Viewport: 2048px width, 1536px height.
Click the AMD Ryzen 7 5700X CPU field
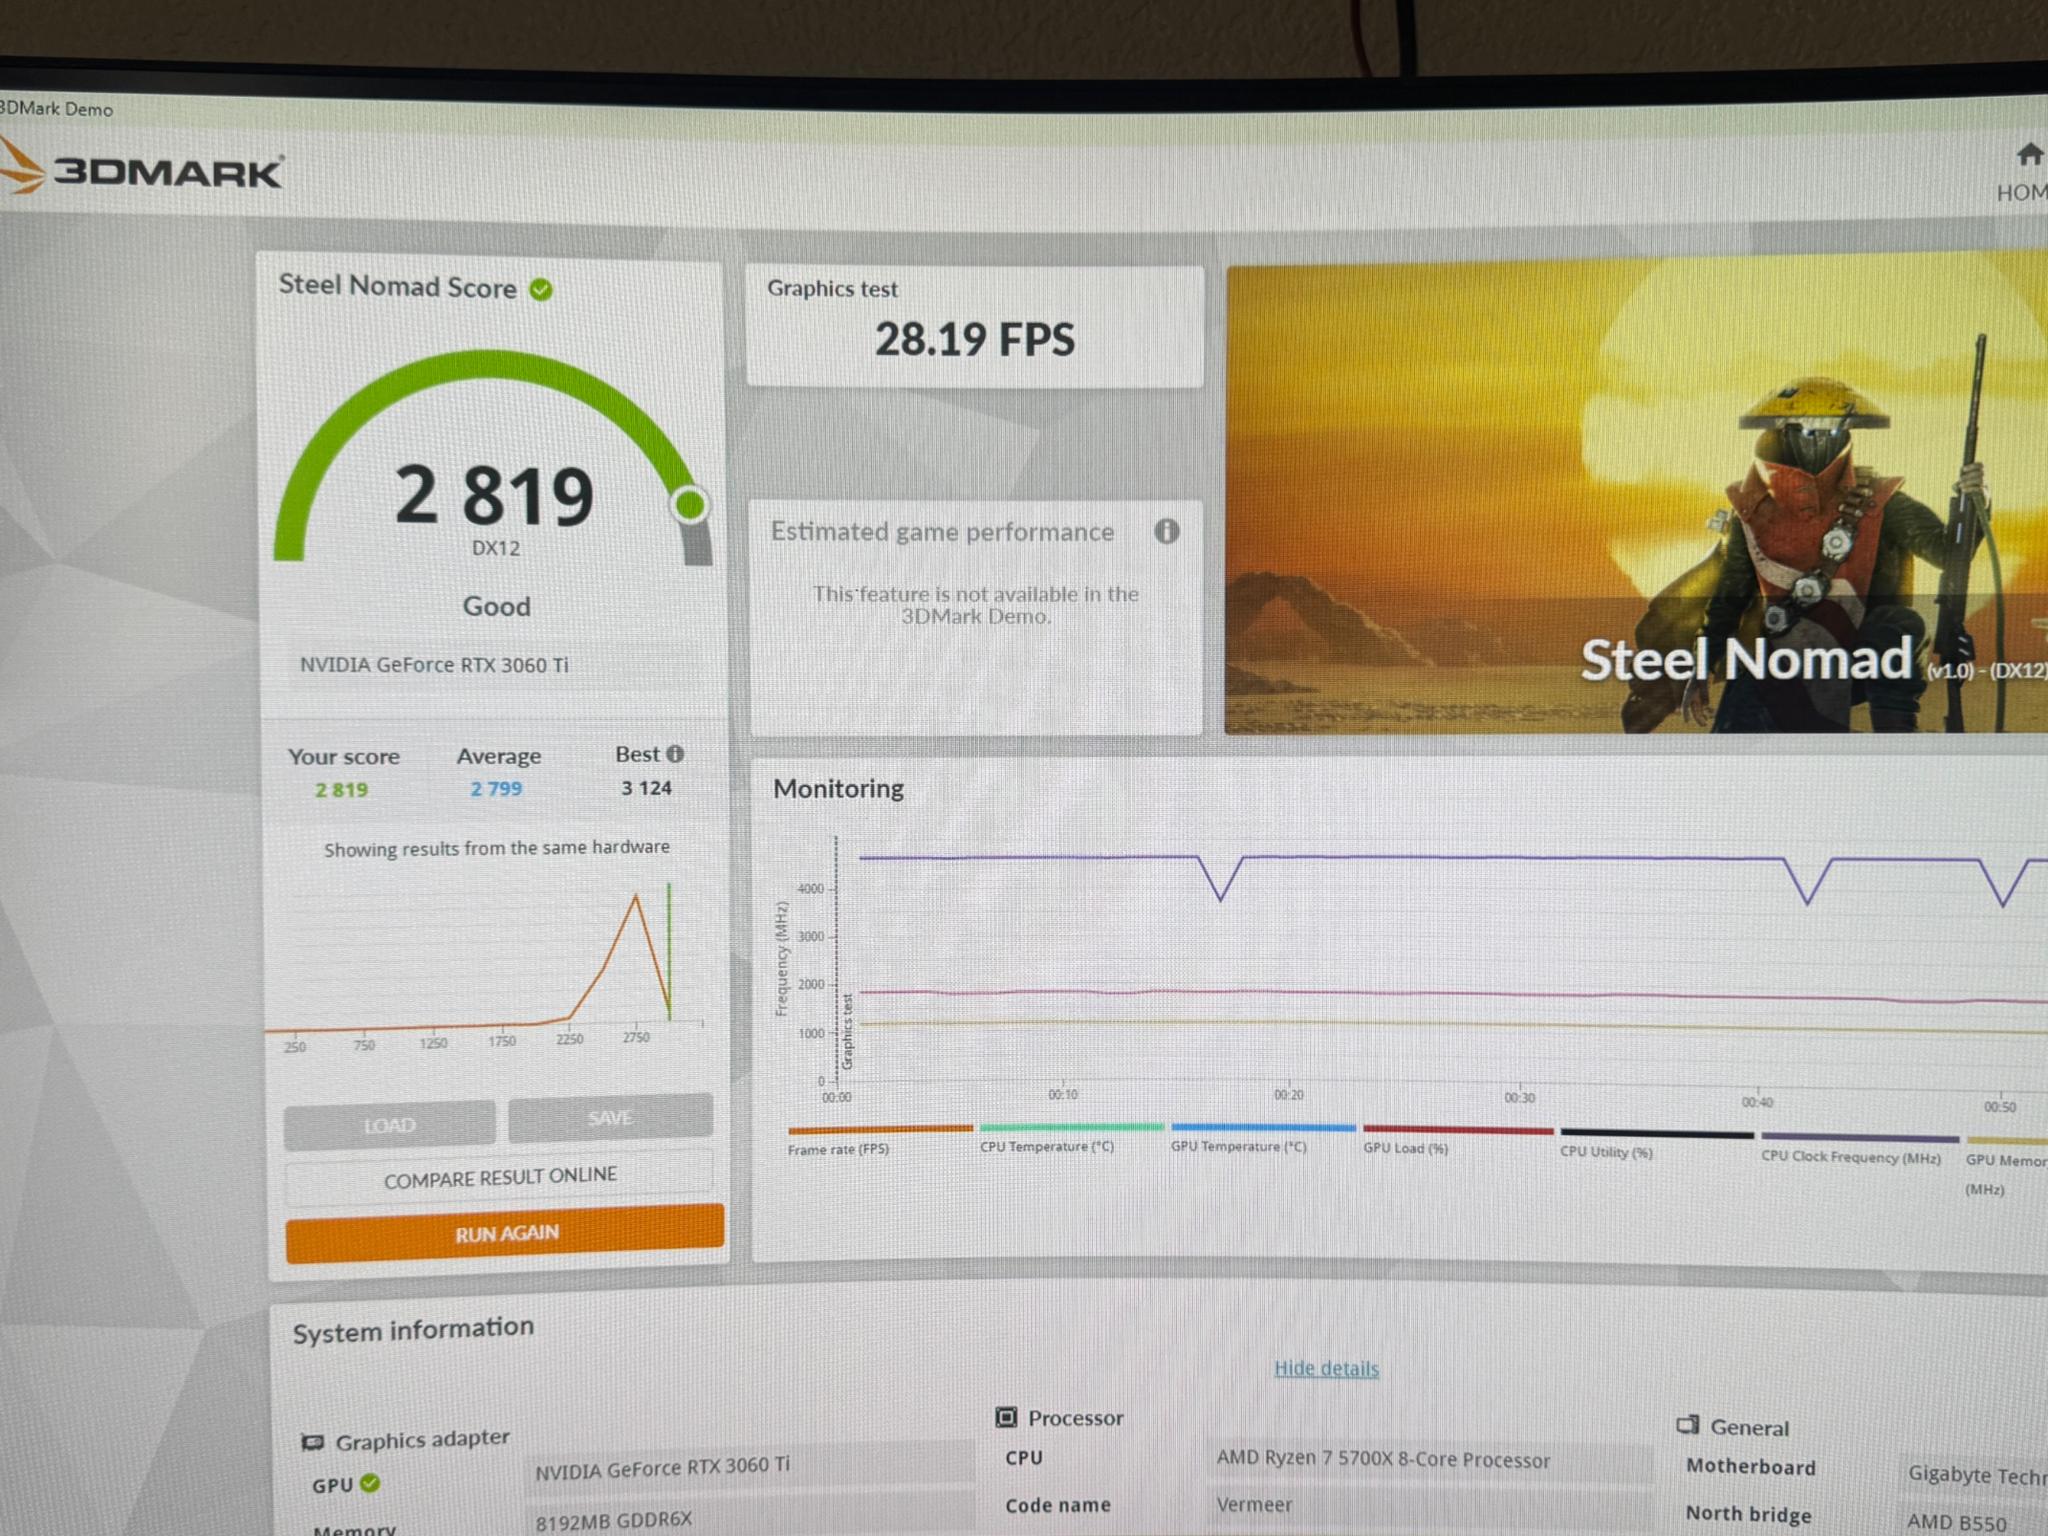1430,1459
